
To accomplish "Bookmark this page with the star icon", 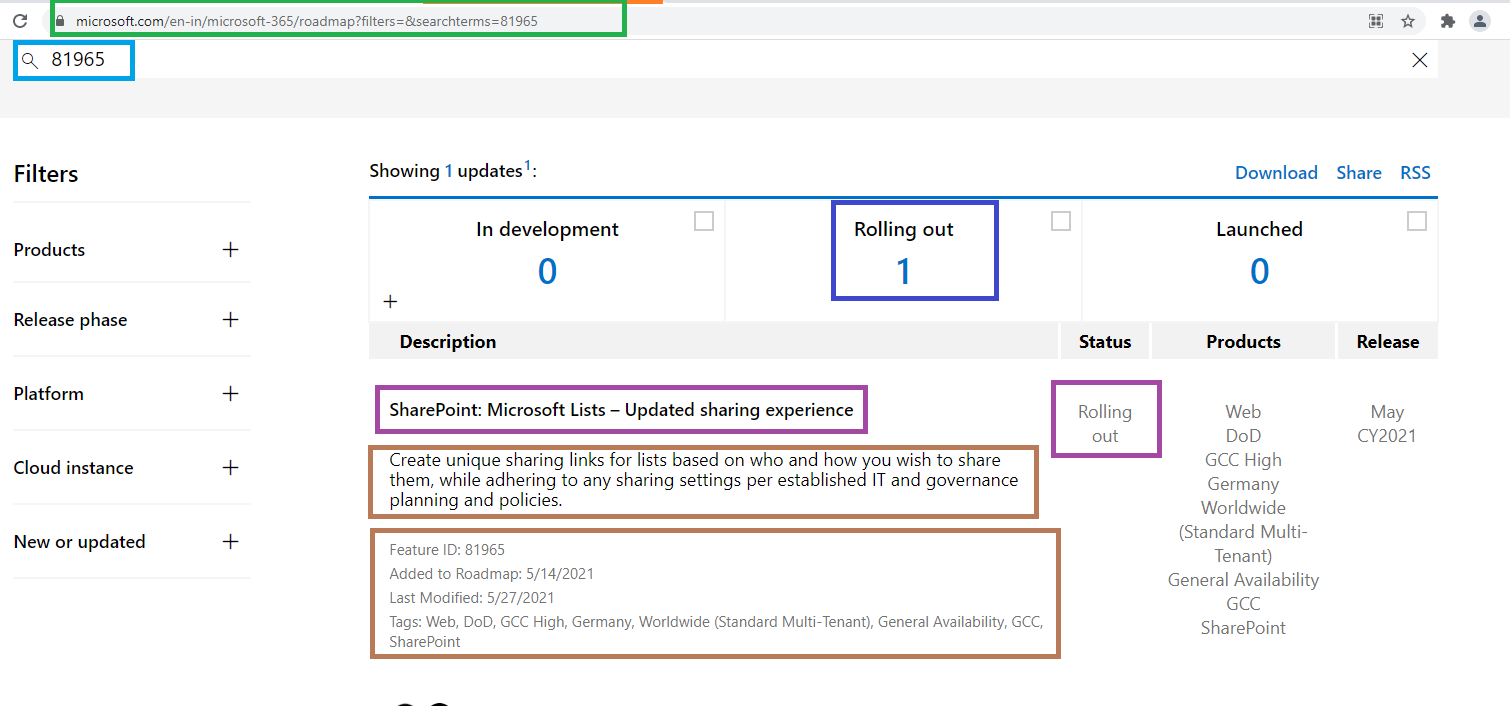I will point(1408,20).
